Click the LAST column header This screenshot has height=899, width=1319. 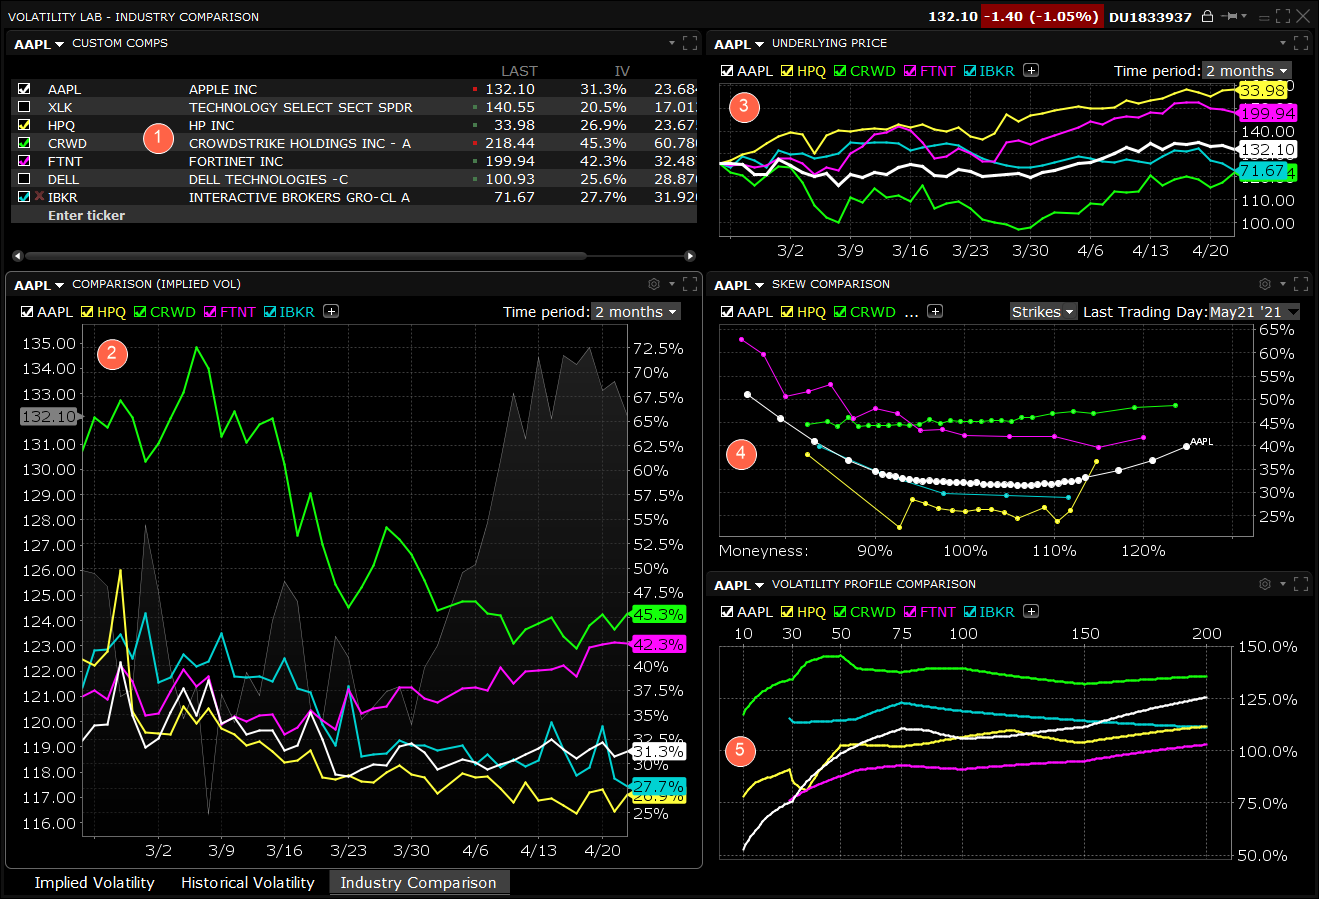click(x=519, y=71)
